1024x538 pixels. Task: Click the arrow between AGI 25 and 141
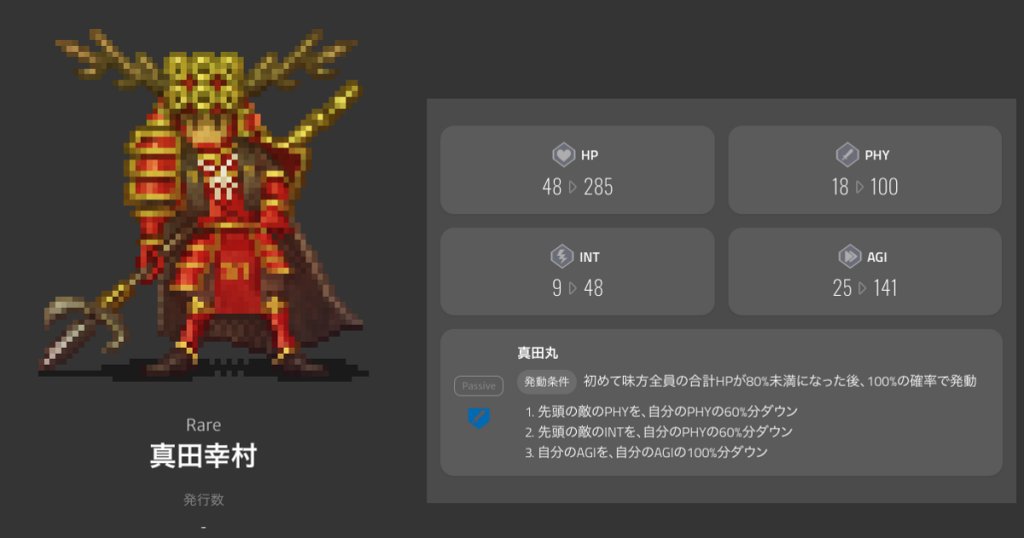point(862,288)
